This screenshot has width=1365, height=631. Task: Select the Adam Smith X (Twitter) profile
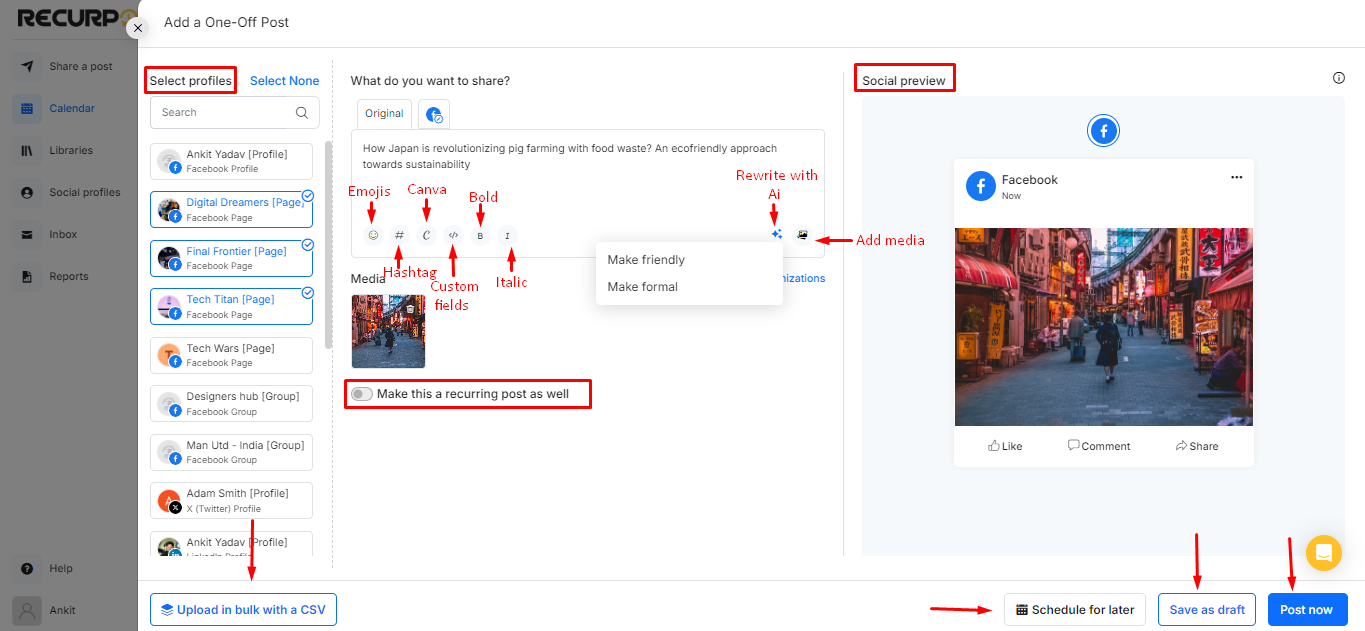pos(231,500)
